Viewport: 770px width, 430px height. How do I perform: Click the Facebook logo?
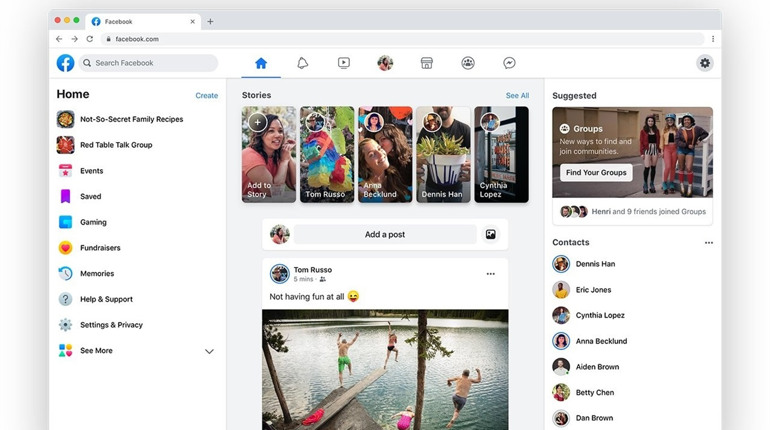(65, 63)
